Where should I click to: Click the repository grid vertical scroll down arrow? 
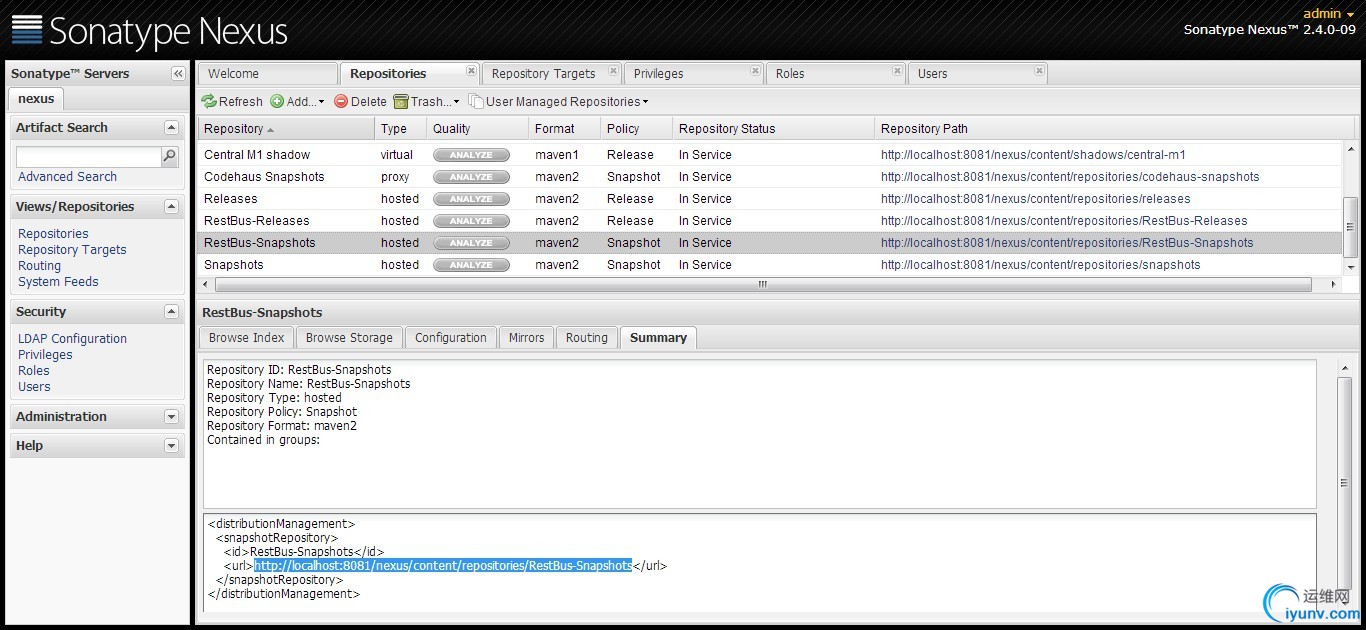click(1351, 267)
